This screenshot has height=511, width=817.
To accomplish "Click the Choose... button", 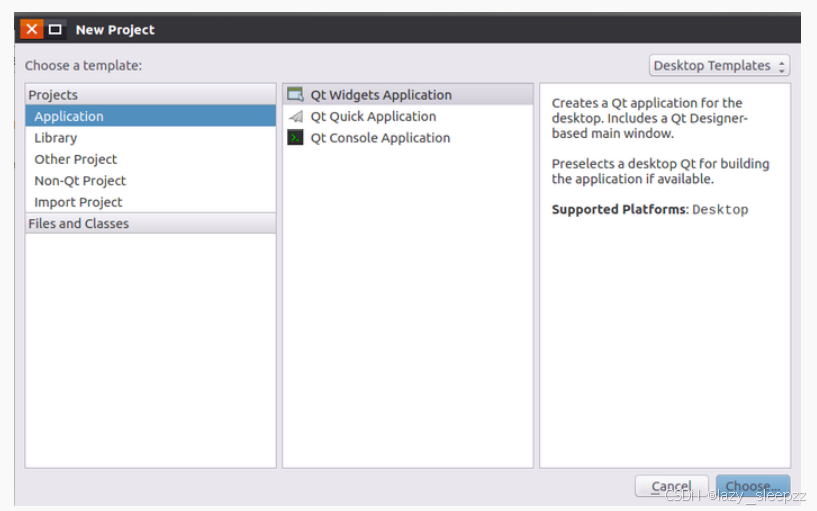I will click(753, 486).
